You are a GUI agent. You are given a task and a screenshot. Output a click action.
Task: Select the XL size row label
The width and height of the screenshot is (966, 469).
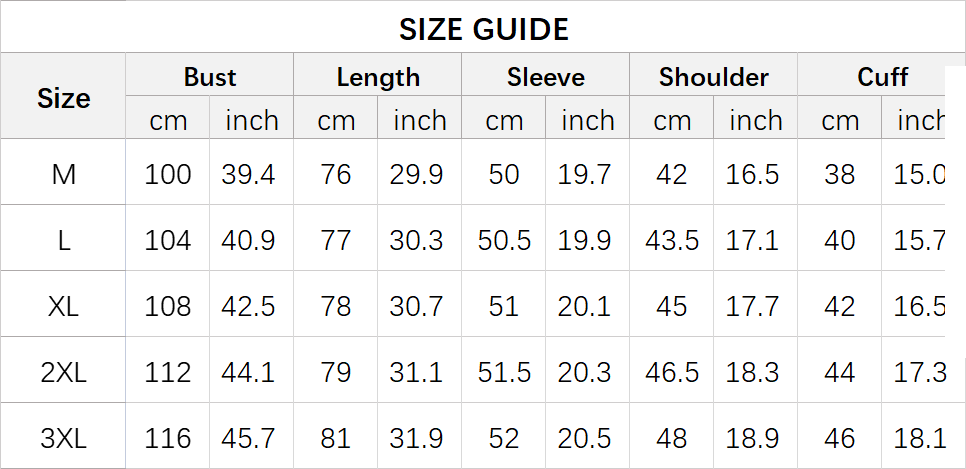click(x=64, y=306)
